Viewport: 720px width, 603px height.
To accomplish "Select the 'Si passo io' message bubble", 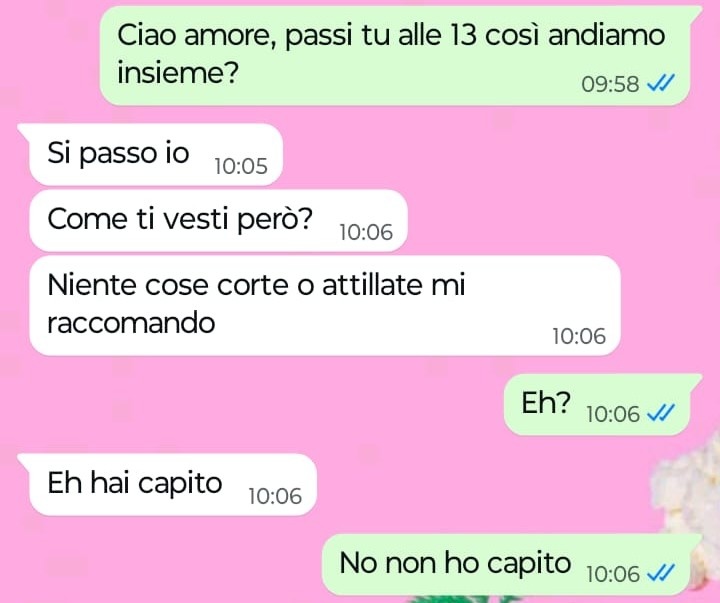I will [x=156, y=154].
